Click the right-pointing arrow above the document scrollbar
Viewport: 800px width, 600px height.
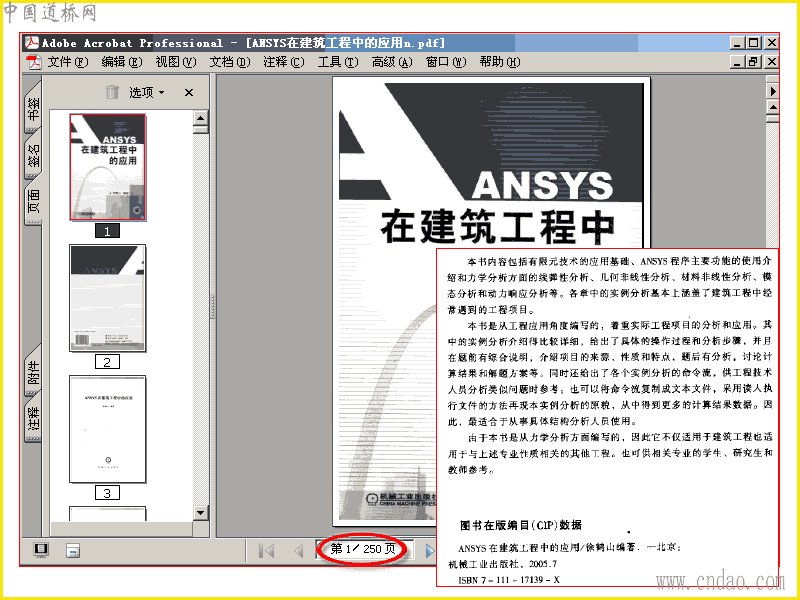coord(773,91)
